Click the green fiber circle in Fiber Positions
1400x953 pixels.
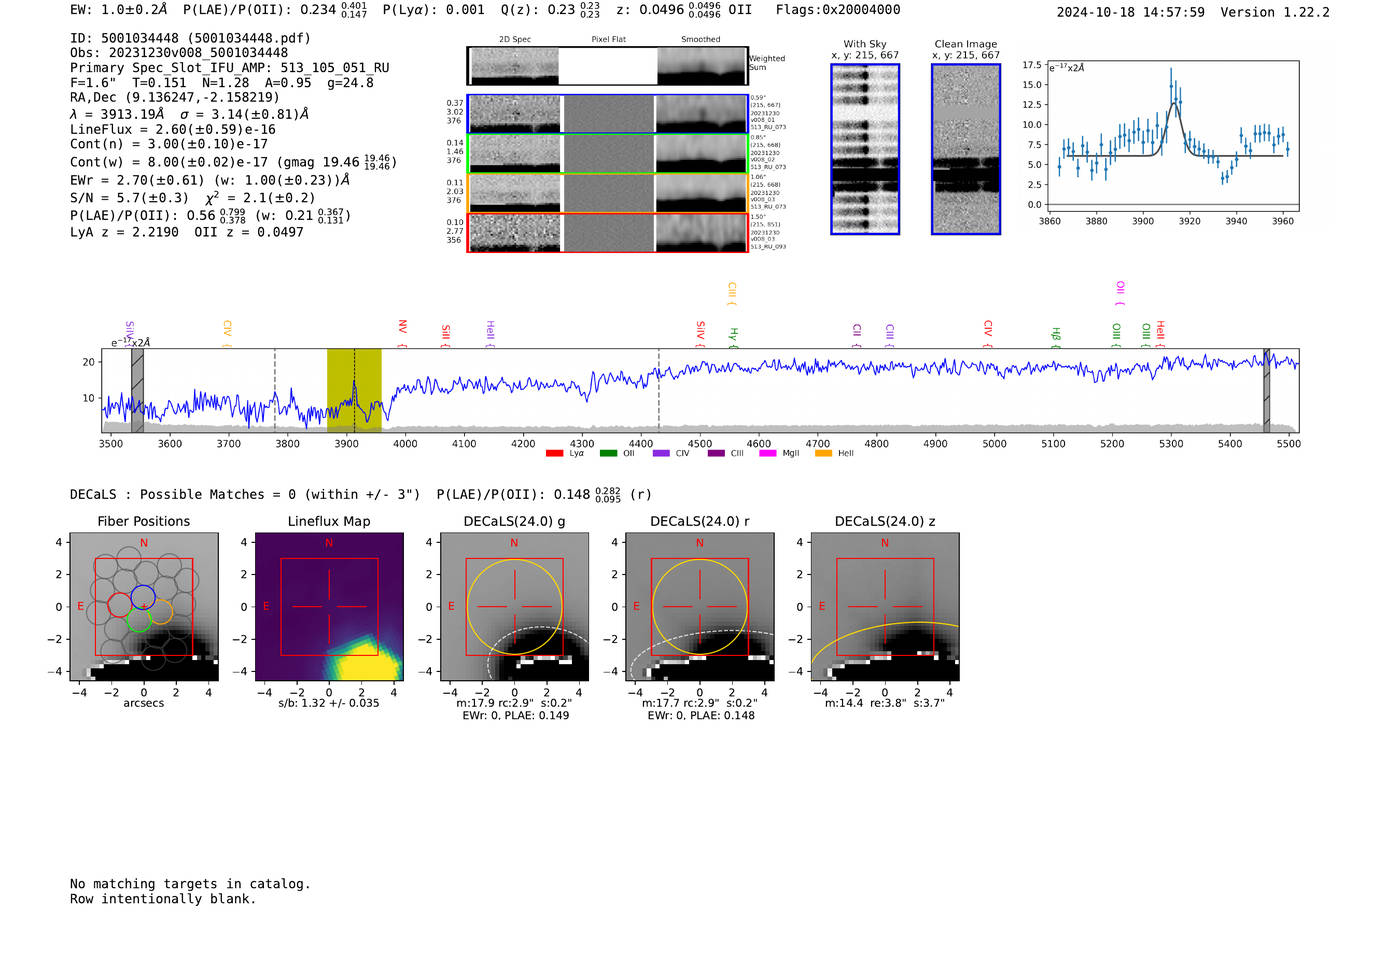pyautogui.click(x=138, y=619)
